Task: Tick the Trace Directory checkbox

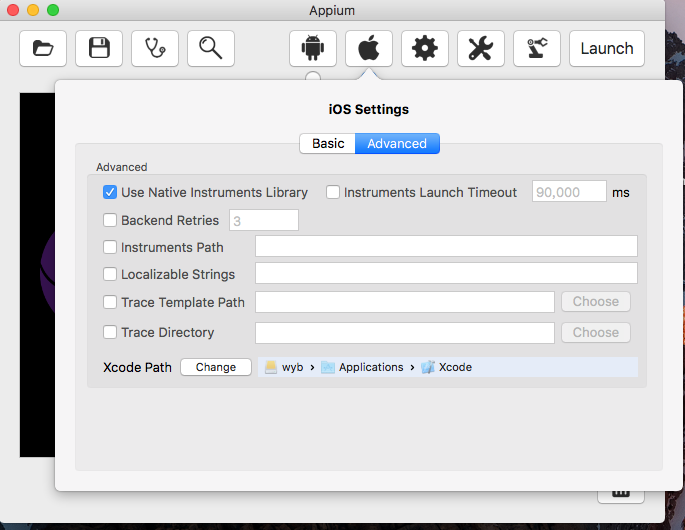Action: (x=110, y=332)
